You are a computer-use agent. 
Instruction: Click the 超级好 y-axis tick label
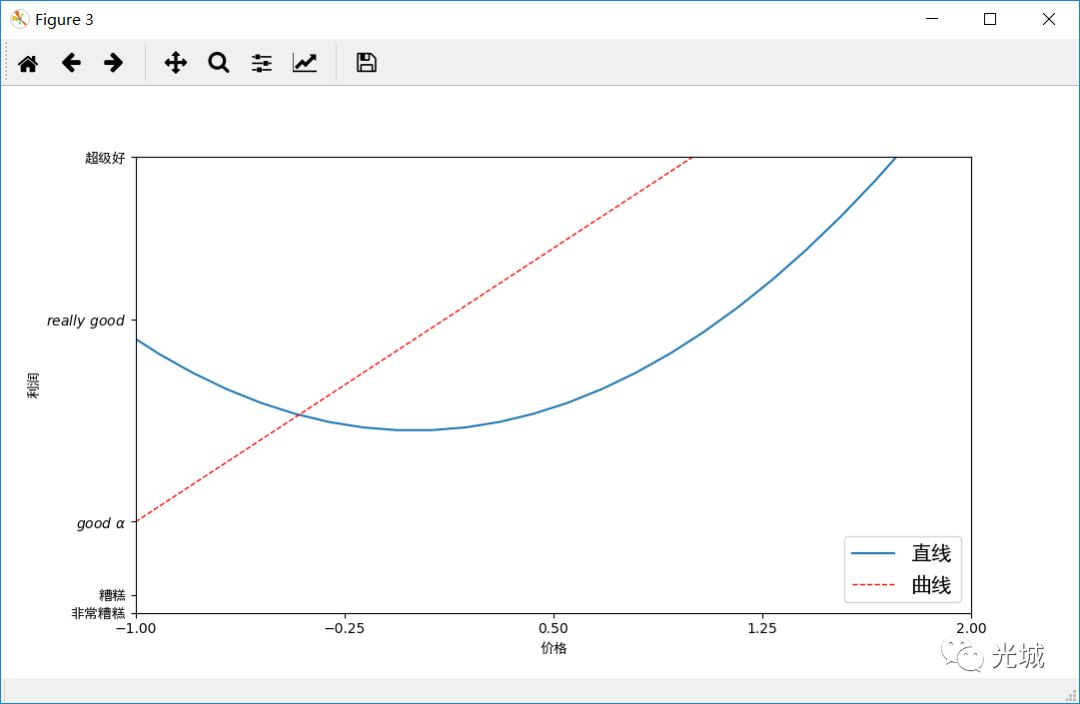(x=105, y=158)
